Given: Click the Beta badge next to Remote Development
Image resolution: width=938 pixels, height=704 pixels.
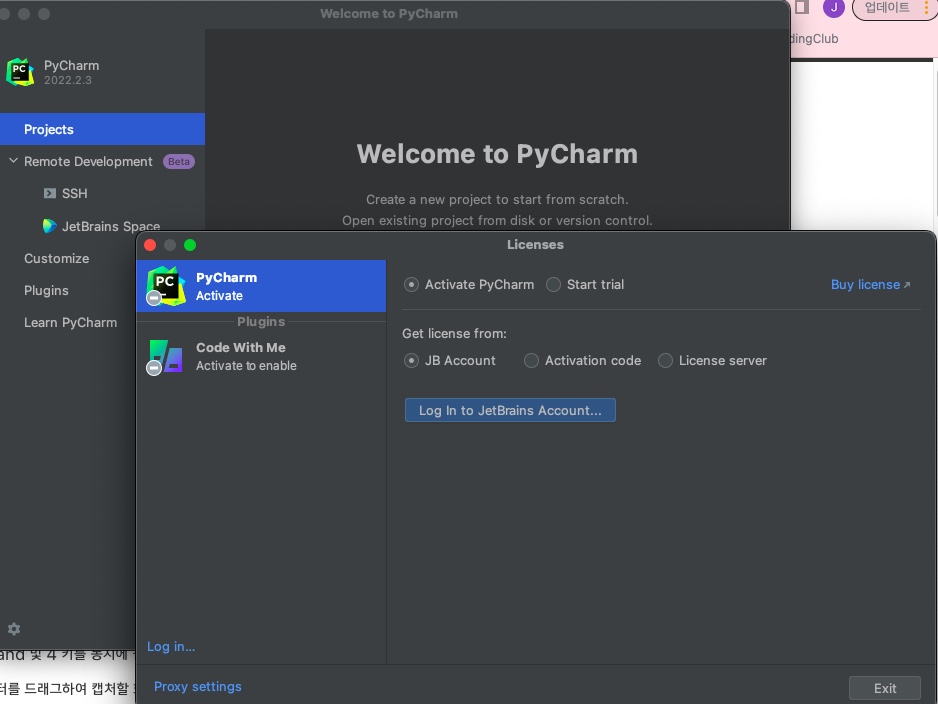Looking at the screenshot, I should (x=179, y=161).
